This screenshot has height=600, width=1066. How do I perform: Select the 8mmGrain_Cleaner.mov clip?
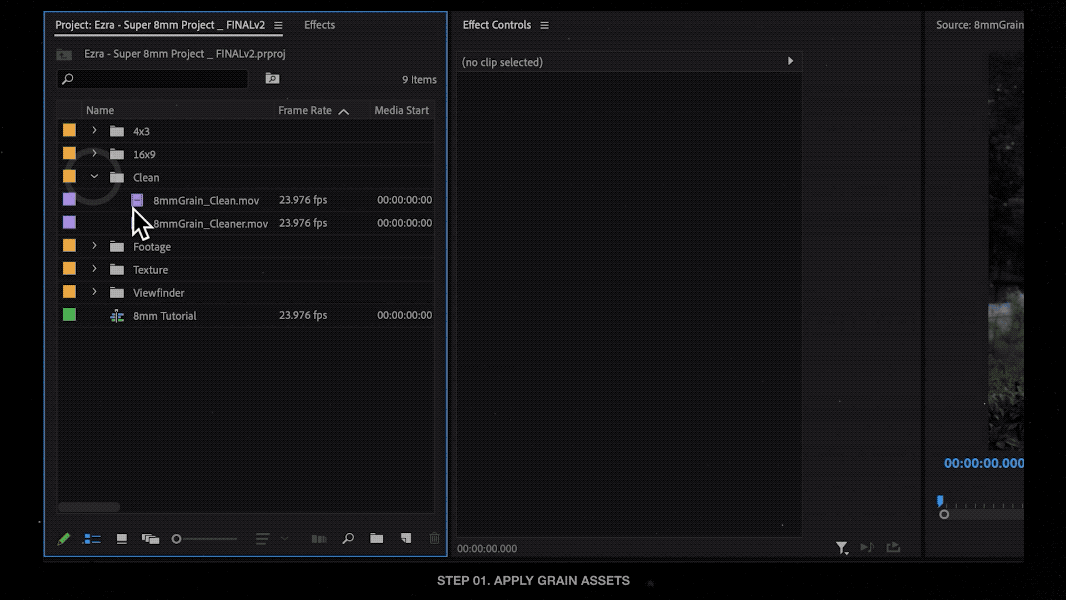210,224
